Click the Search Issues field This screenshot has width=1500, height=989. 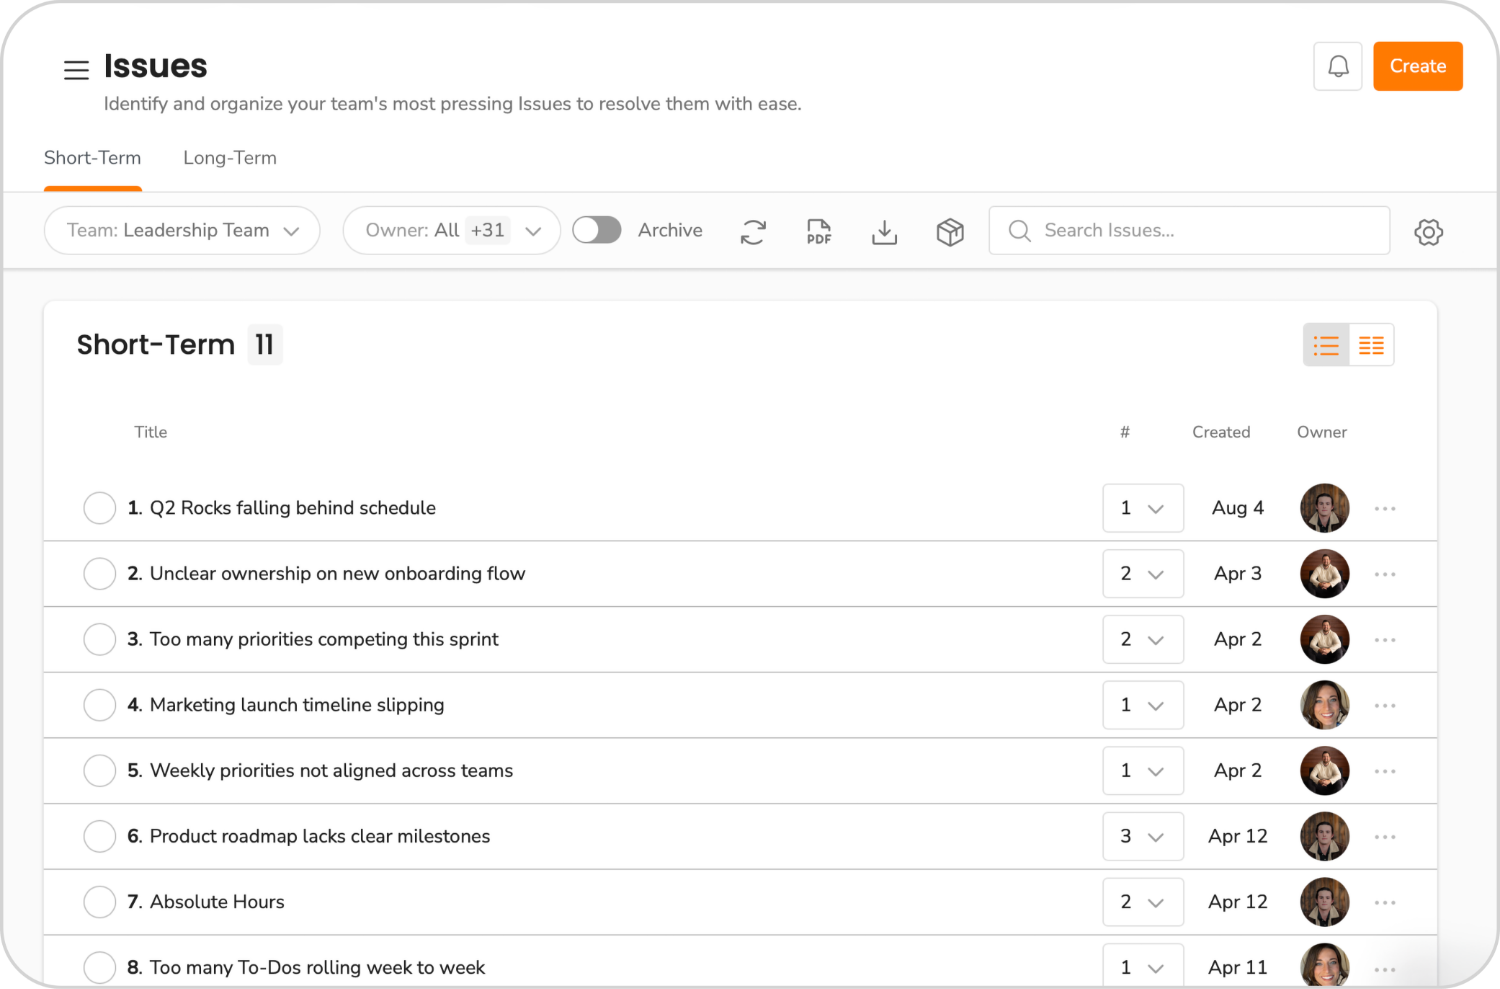tap(1188, 230)
